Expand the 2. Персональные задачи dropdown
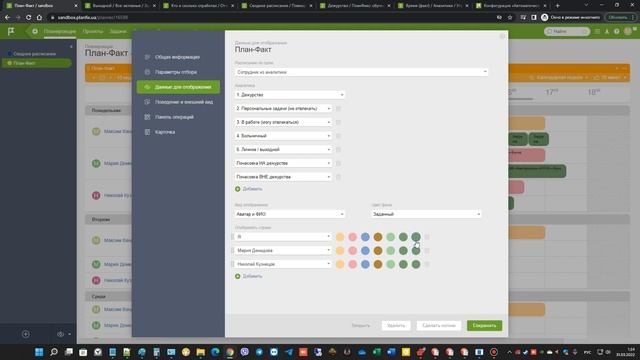 tap(283, 109)
